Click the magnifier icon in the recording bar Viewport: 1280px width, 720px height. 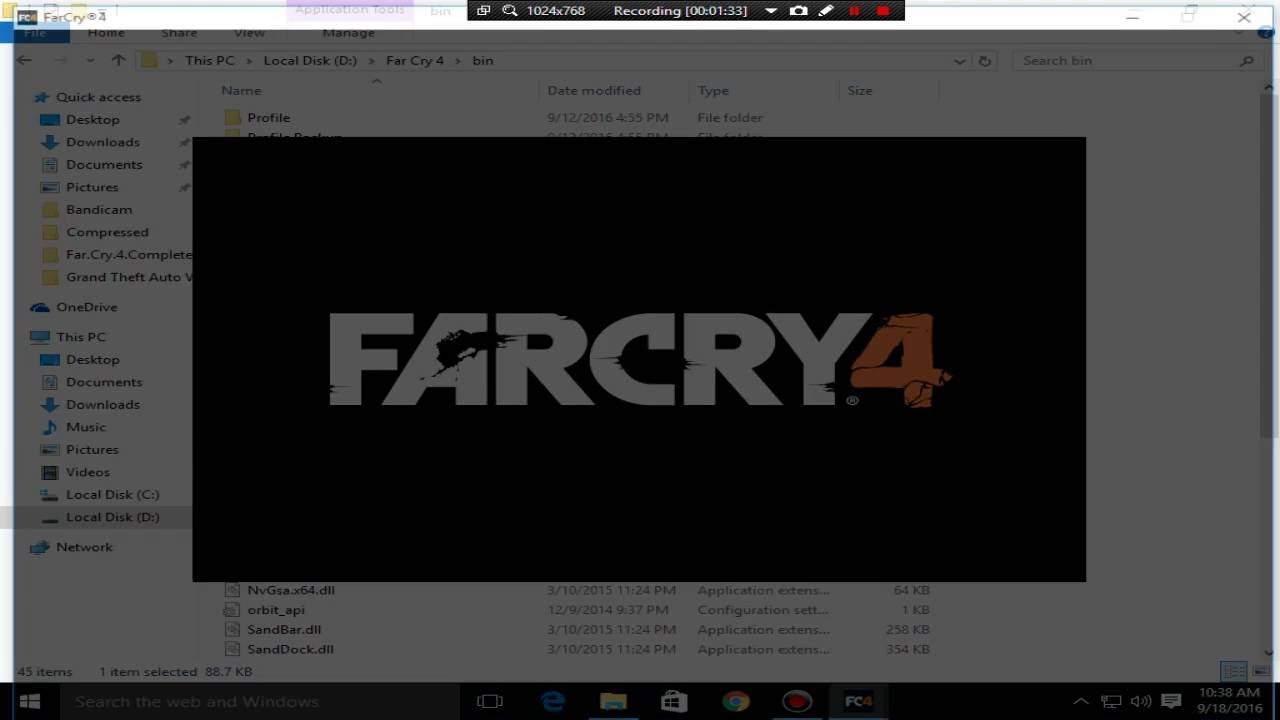point(510,10)
